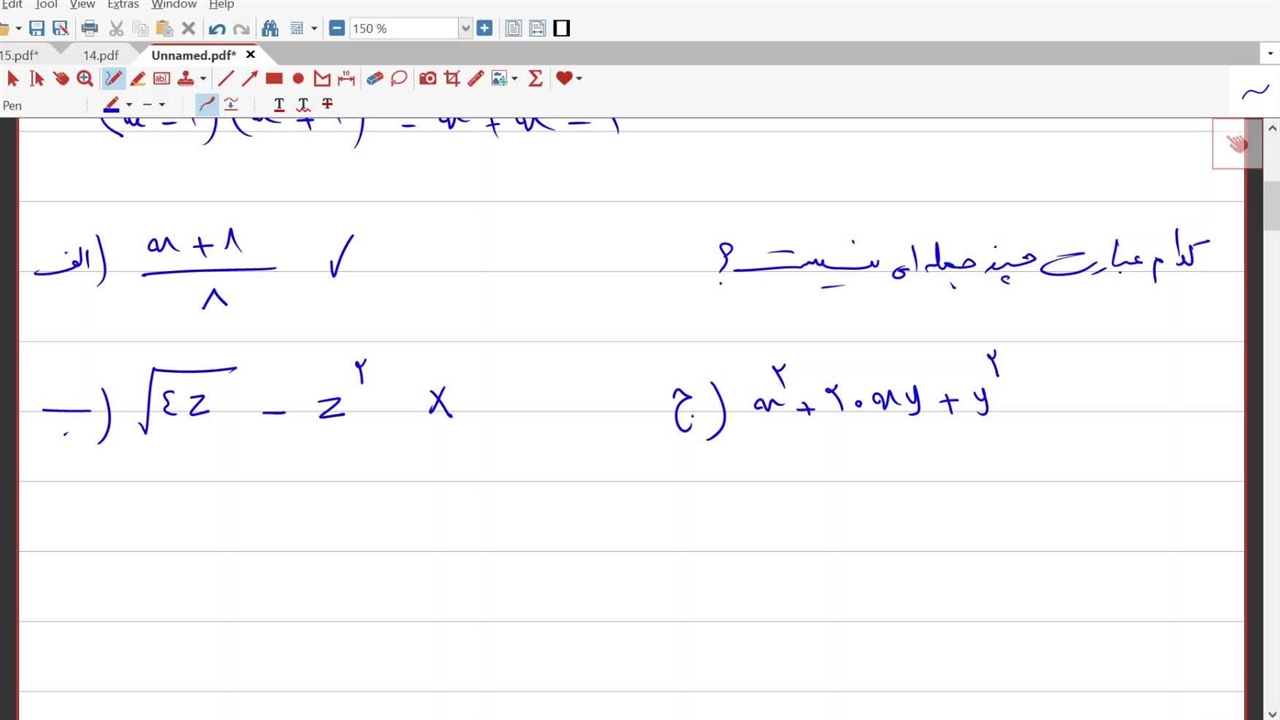Click the undo button
The image size is (1280, 720).
[x=217, y=28]
